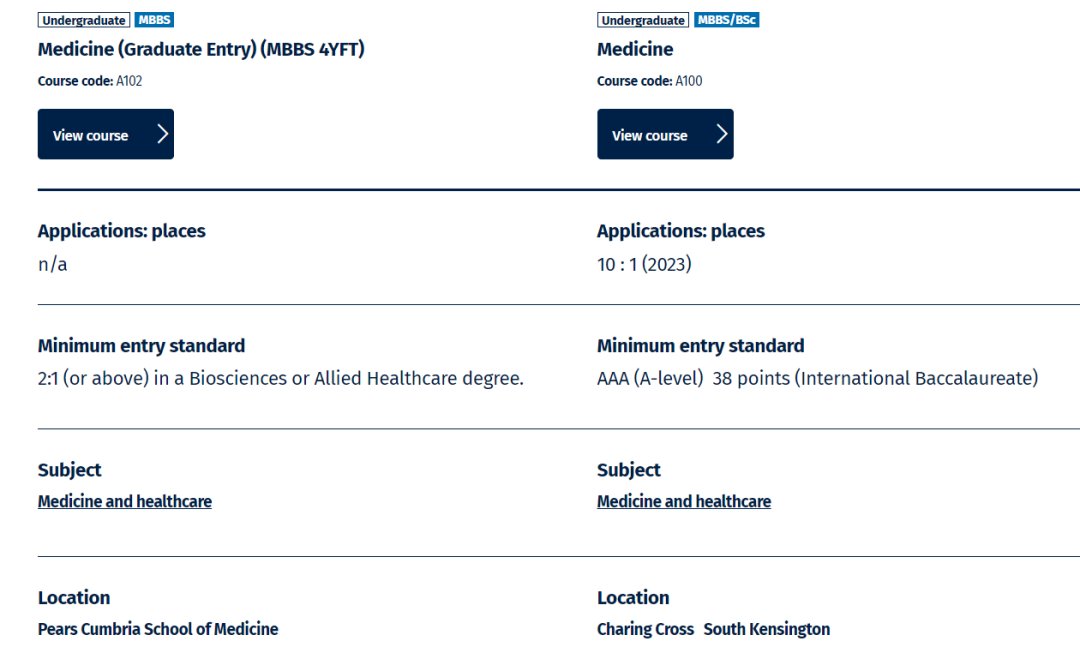The width and height of the screenshot is (1080, 659).
Task: Click Course code A102 text
Action: [x=90, y=81]
